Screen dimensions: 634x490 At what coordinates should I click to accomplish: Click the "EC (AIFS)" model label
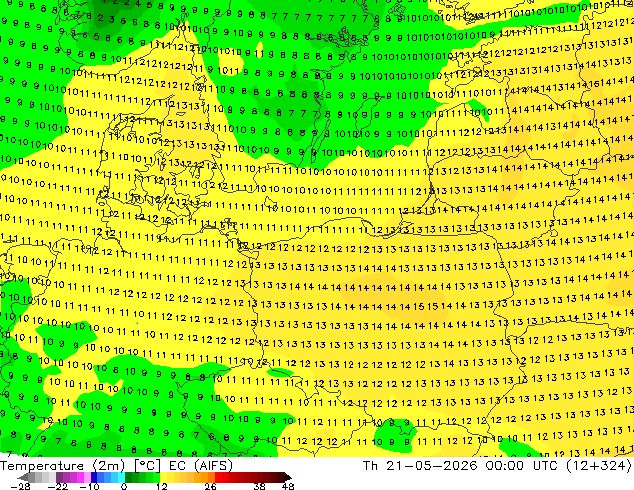(201, 466)
